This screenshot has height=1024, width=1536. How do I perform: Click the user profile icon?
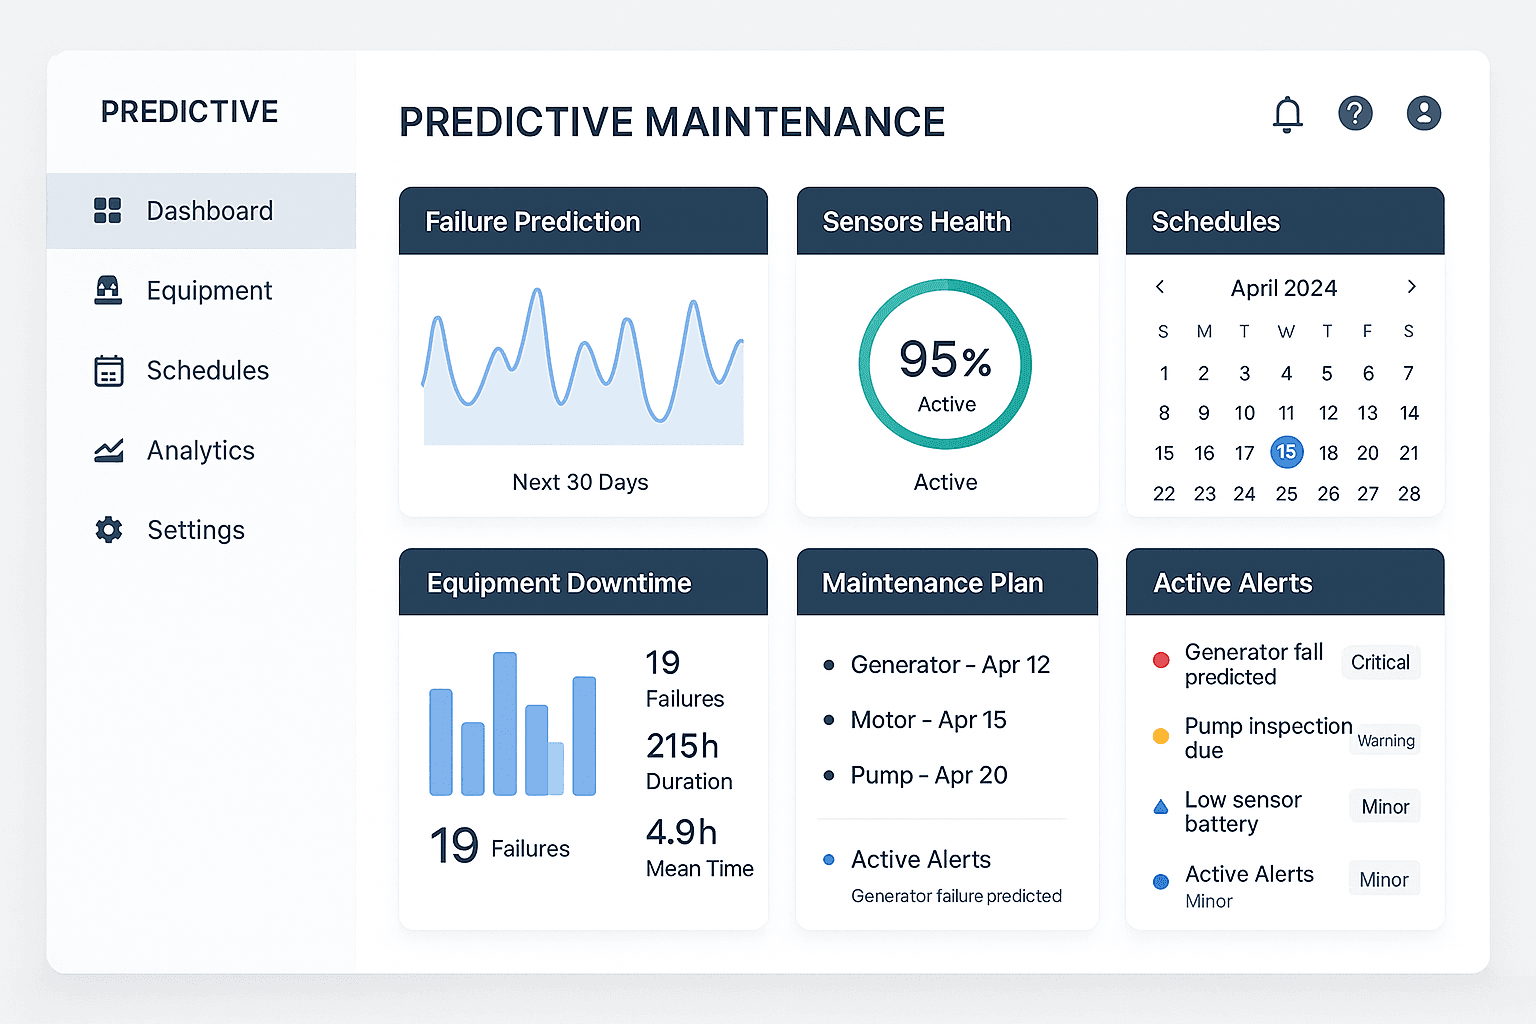tap(1424, 114)
